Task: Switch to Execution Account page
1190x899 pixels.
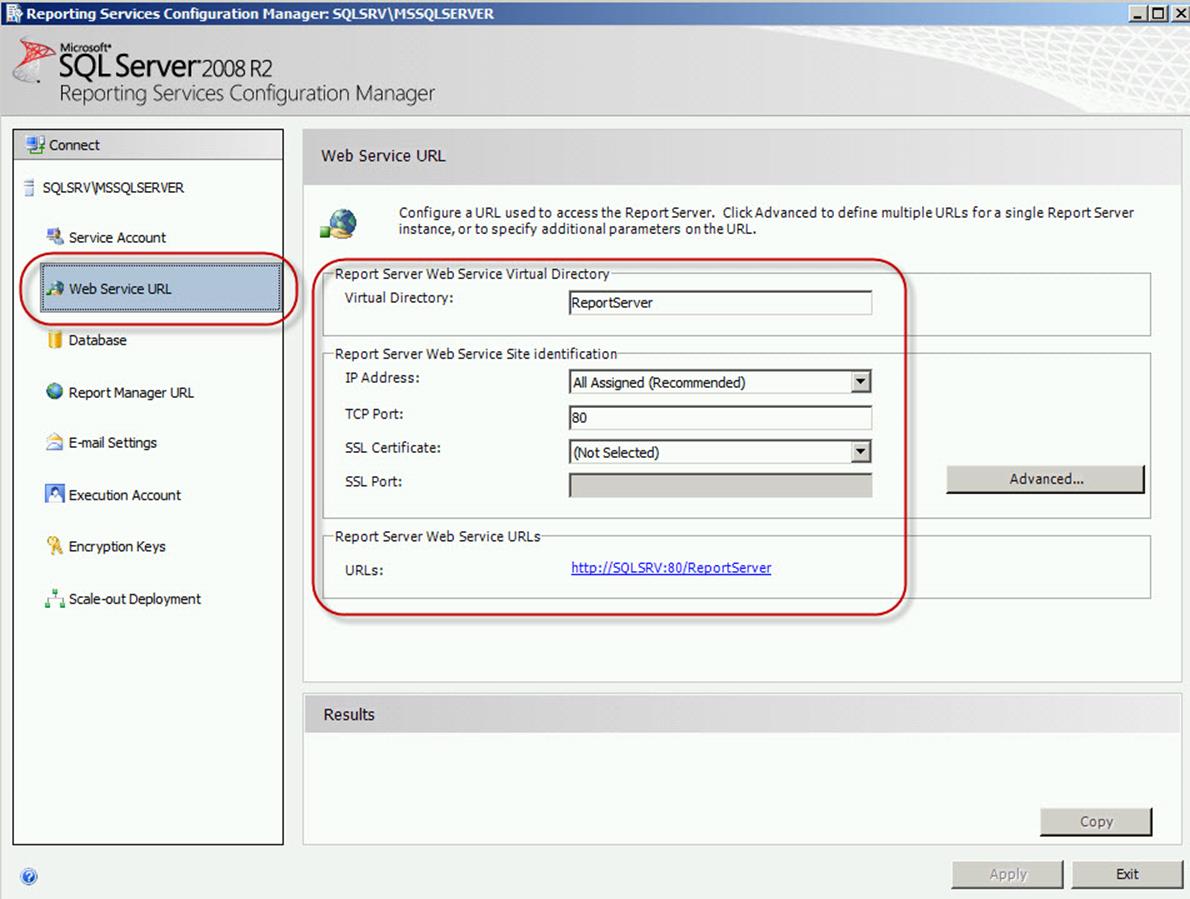Action: [x=124, y=495]
